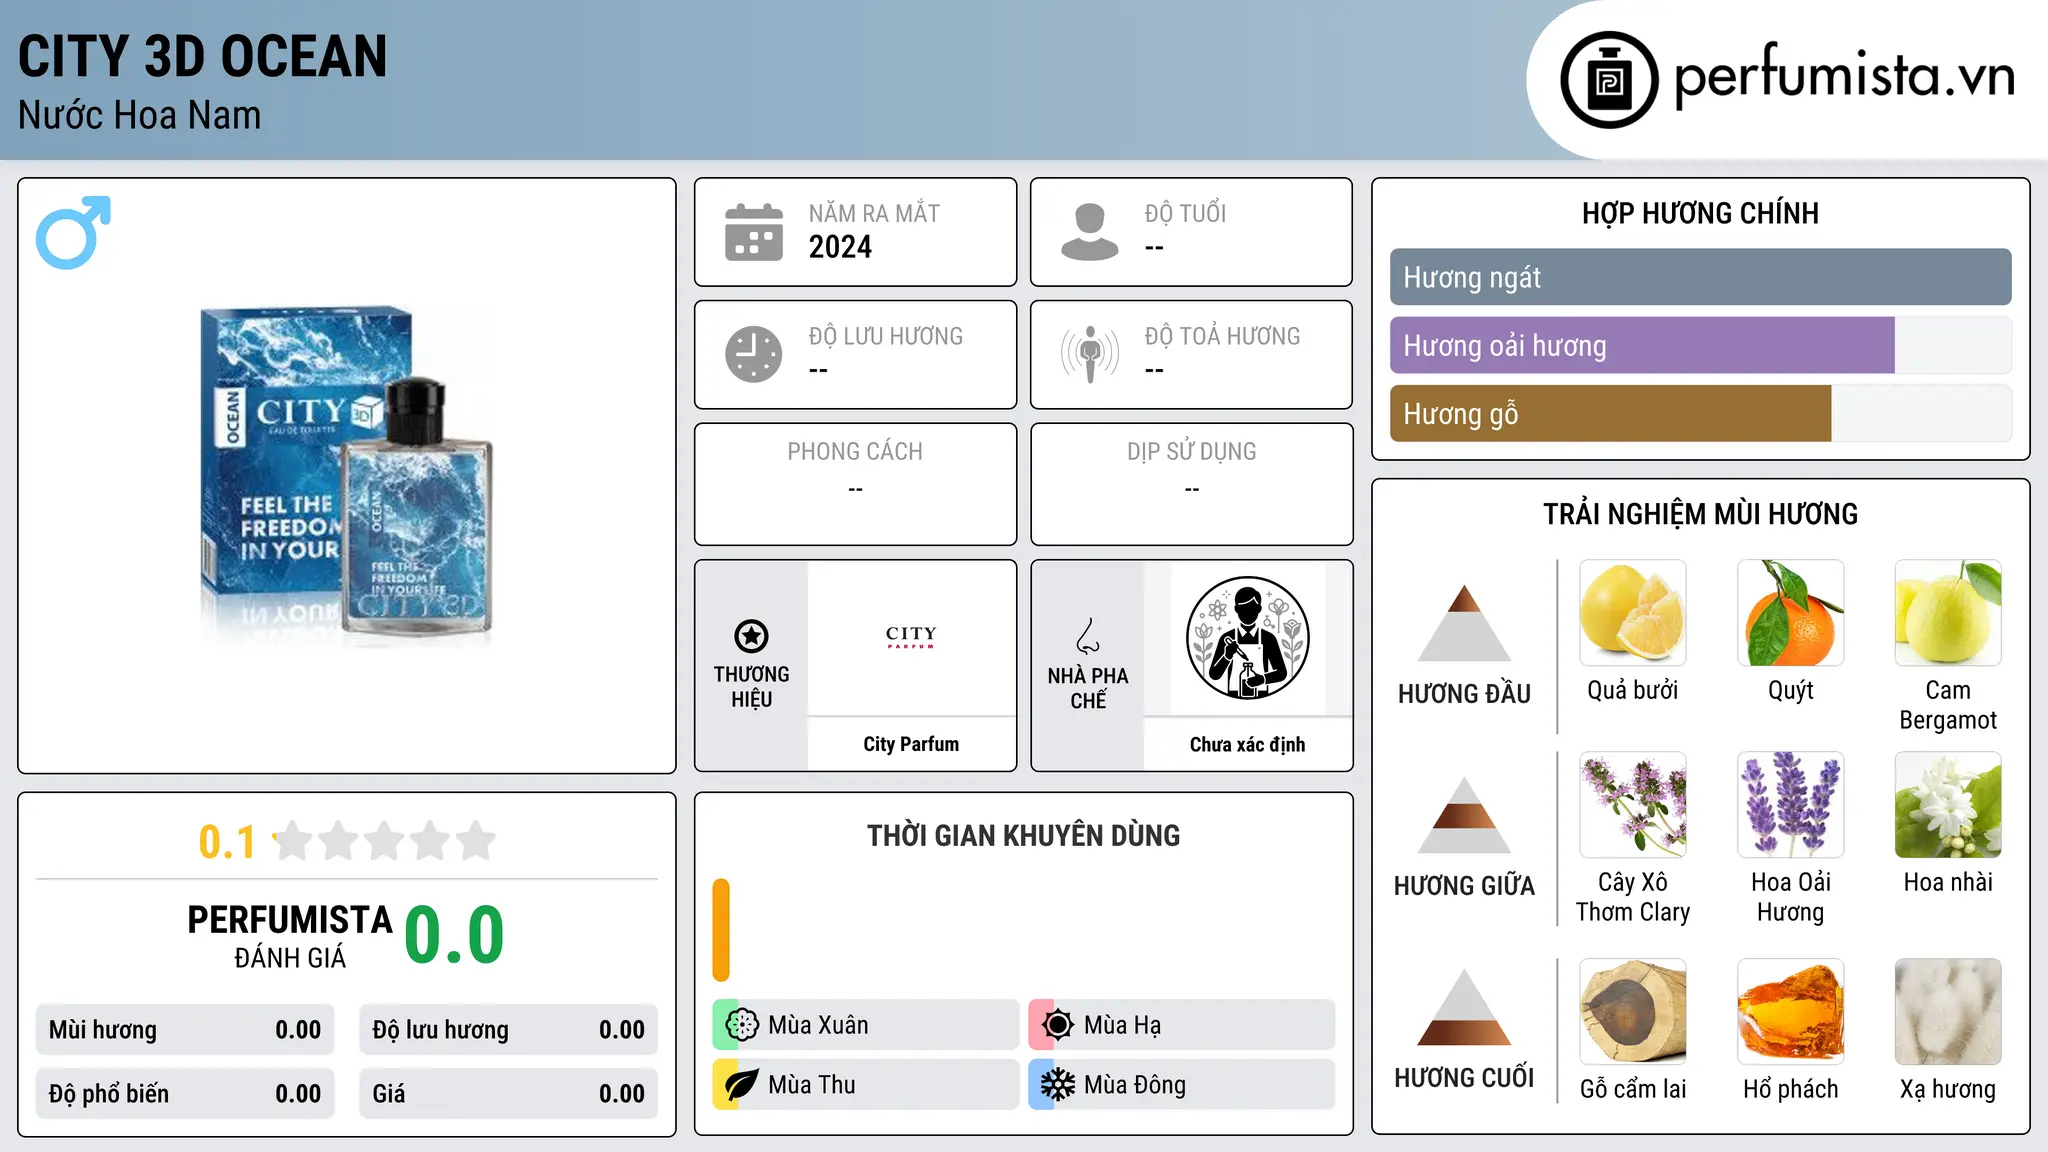
Task: Select the Cây Xô Thơm Clary note image
Action: [x=1633, y=805]
